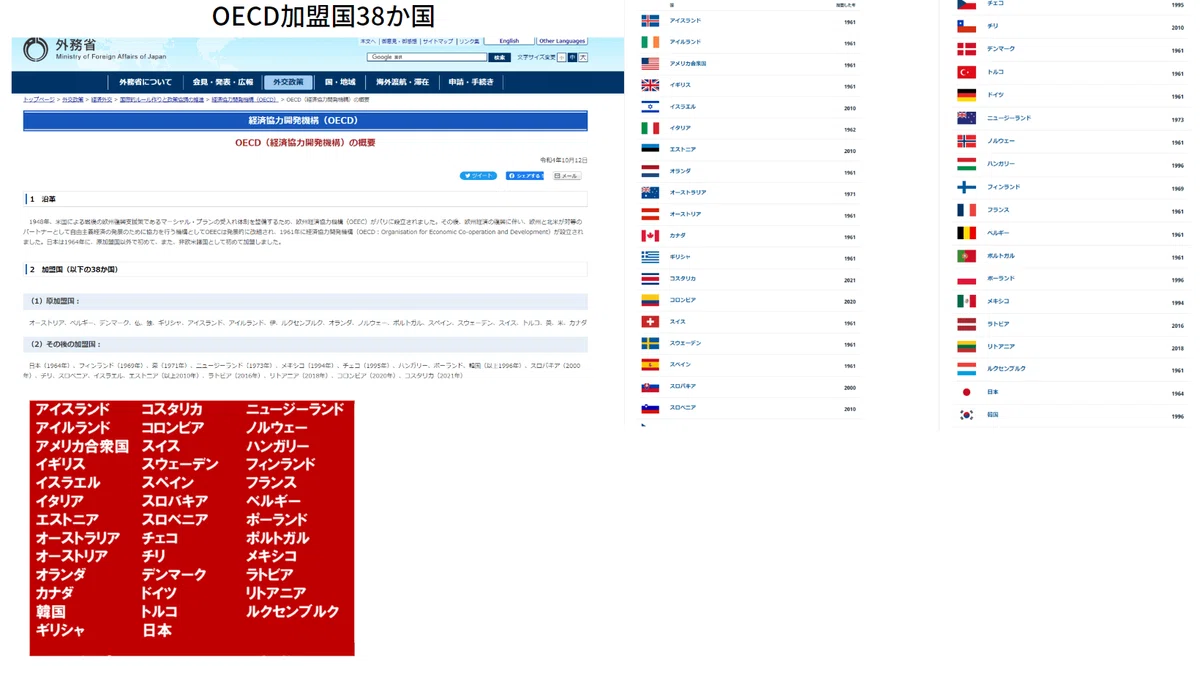Image resolution: width=1200 pixels, height=676 pixels.
Task: Open the スロベニア country link
Action: coord(683,408)
